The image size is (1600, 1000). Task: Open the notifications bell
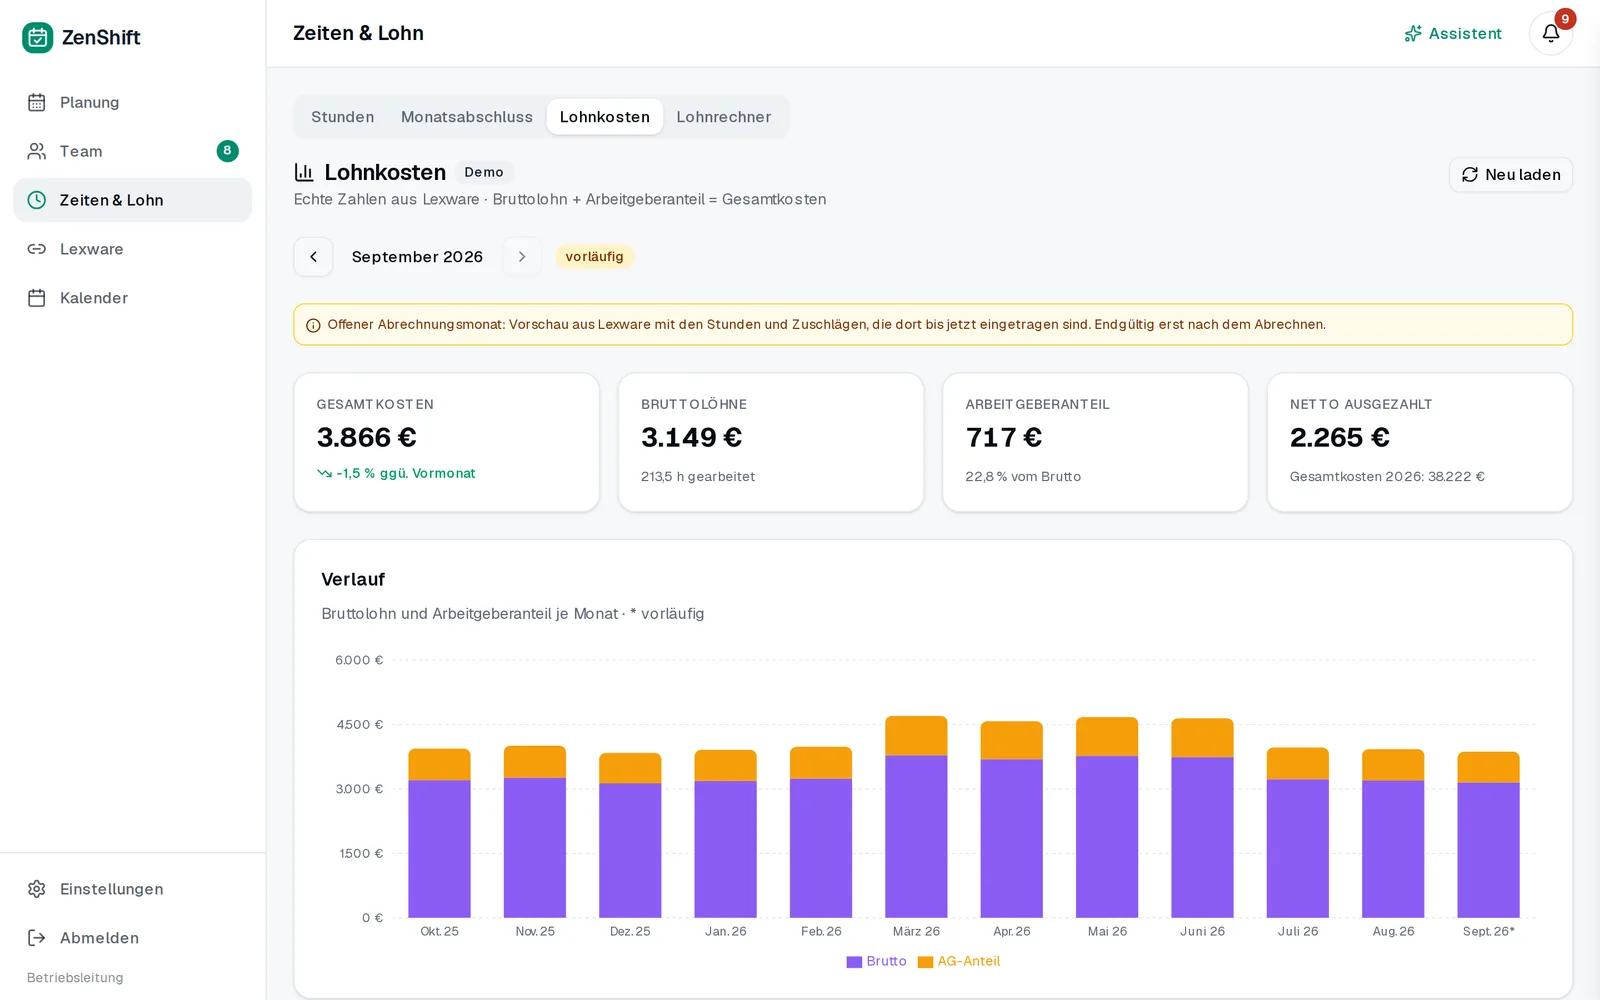coord(1550,33)
